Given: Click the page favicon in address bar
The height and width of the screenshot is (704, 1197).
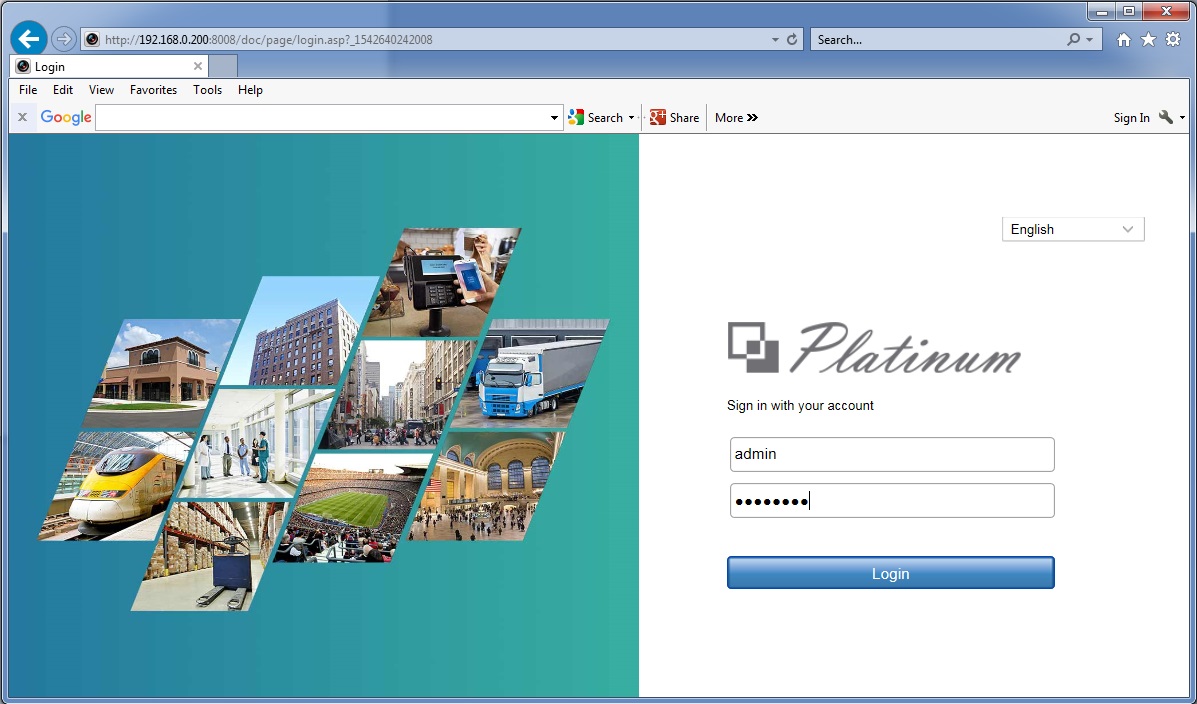Looking at the screenshot, I should (x=92, y=40).
